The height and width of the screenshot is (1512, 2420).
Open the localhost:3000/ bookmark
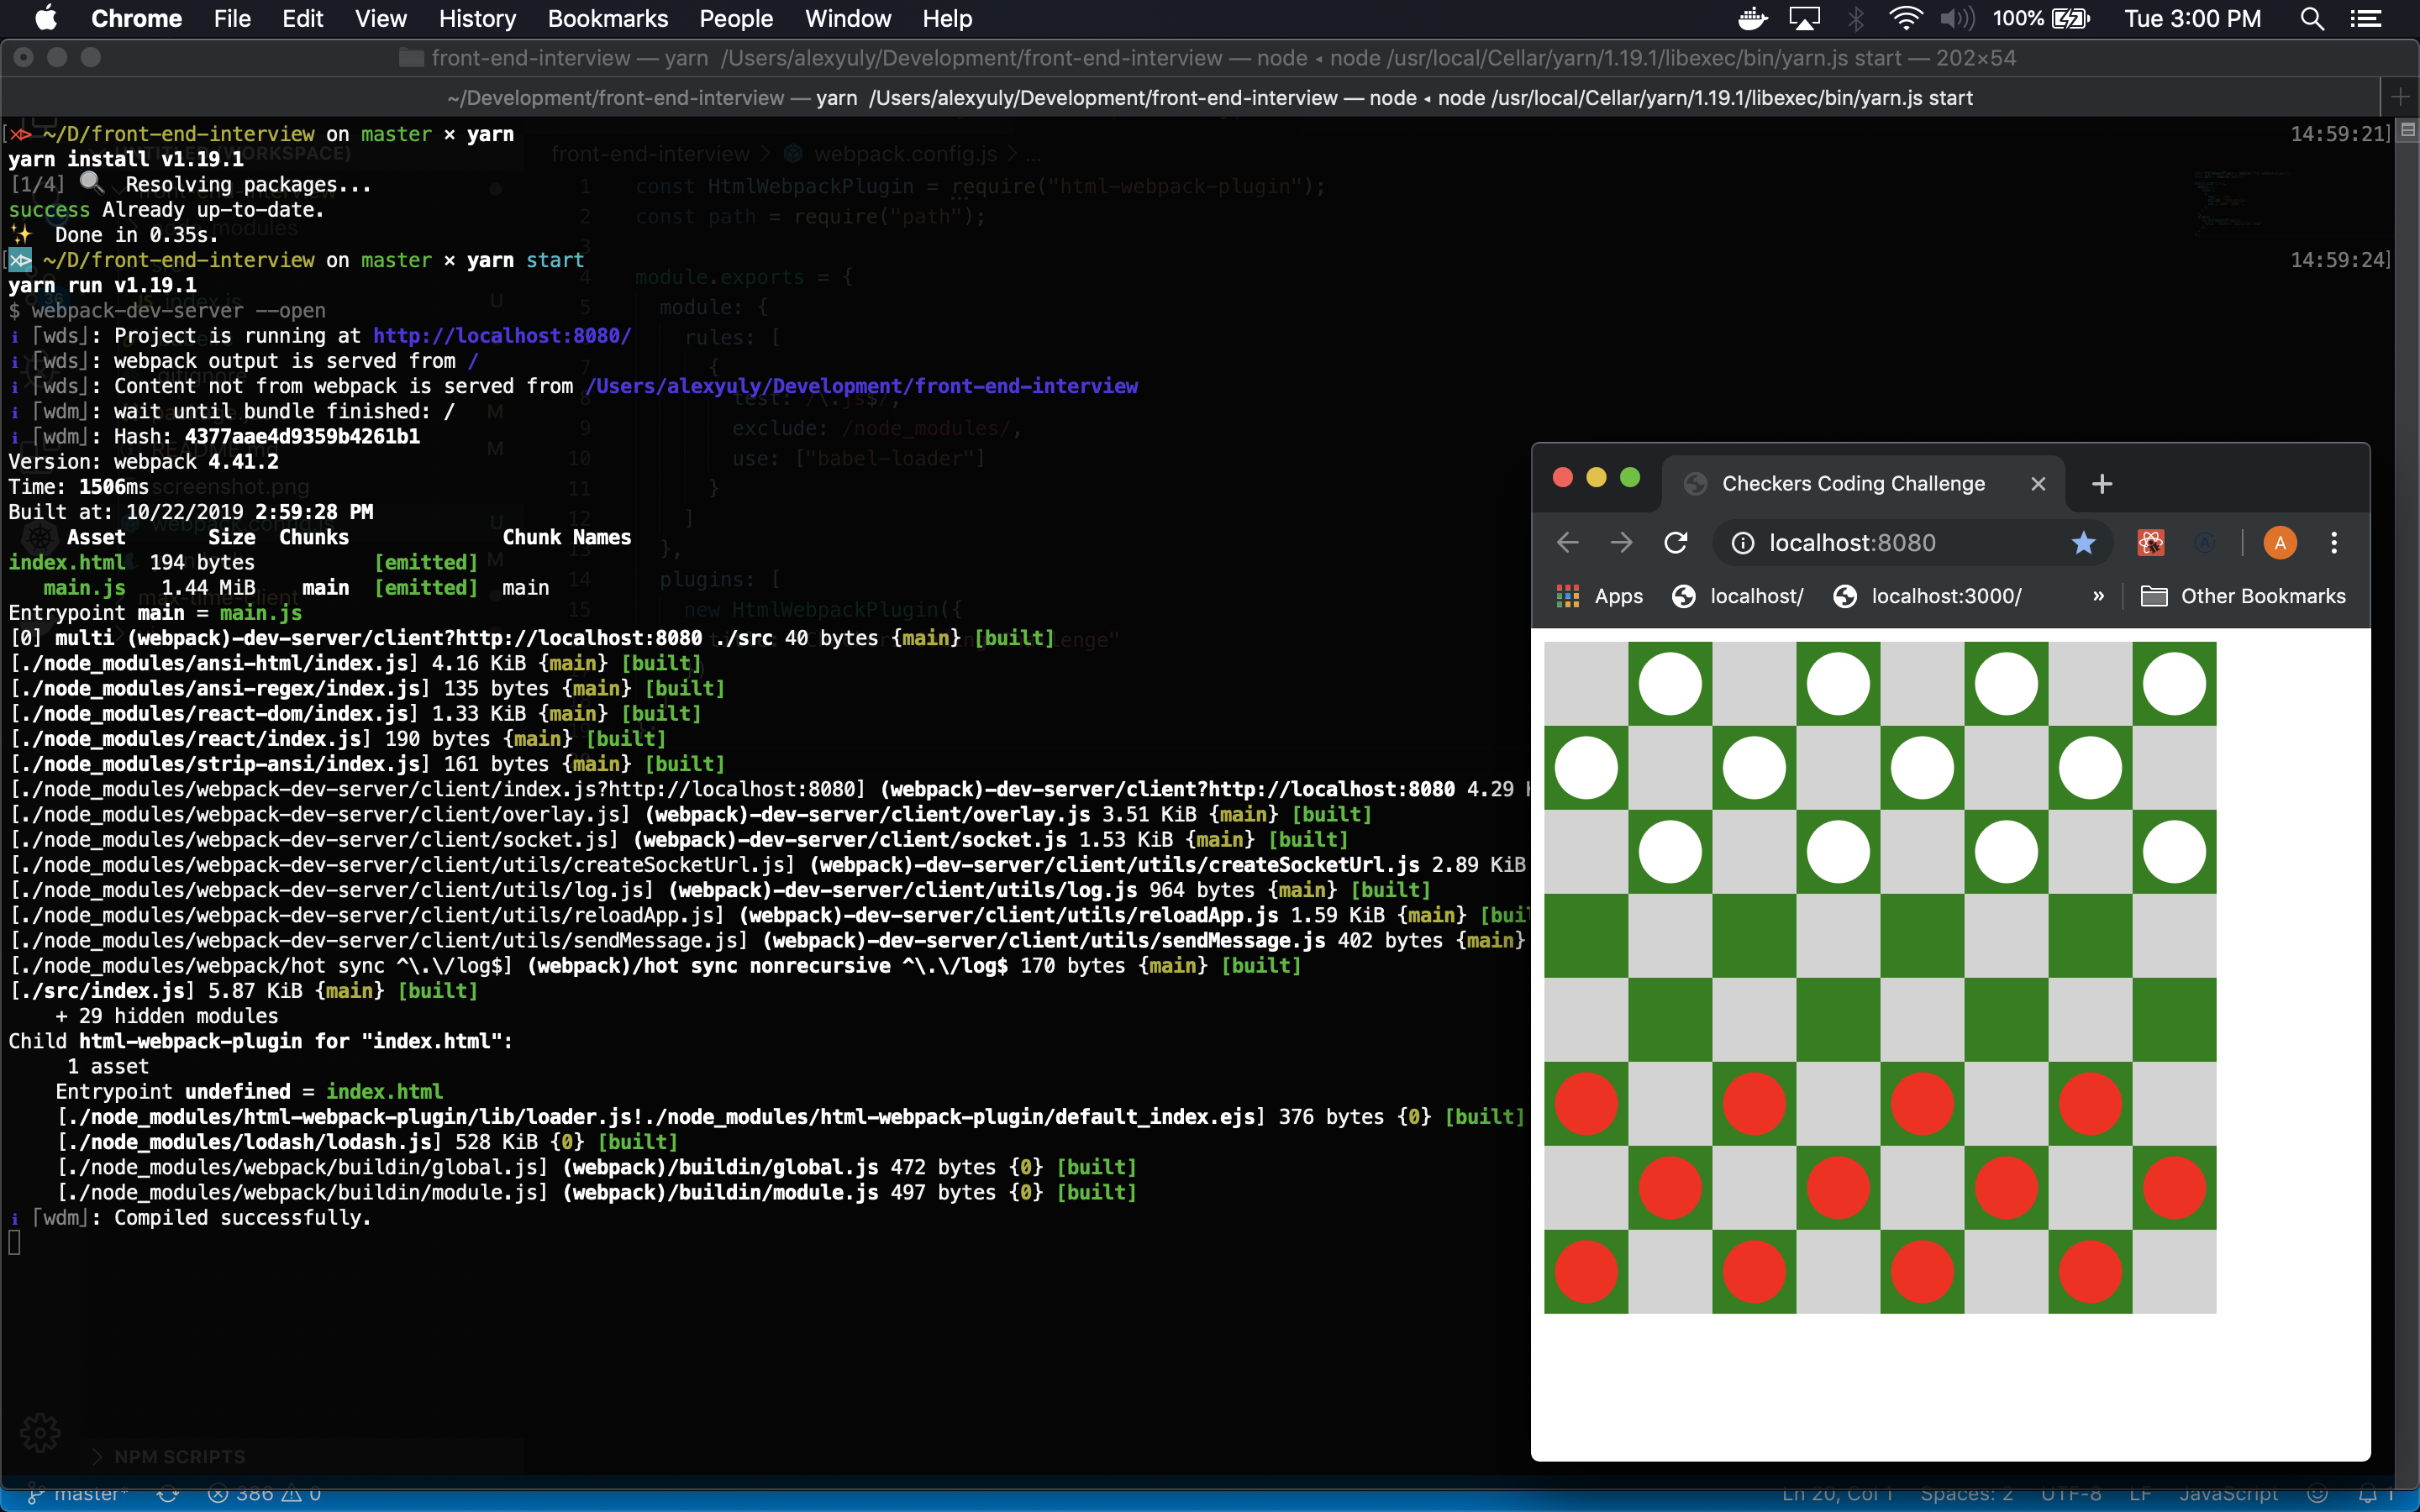1928,596
